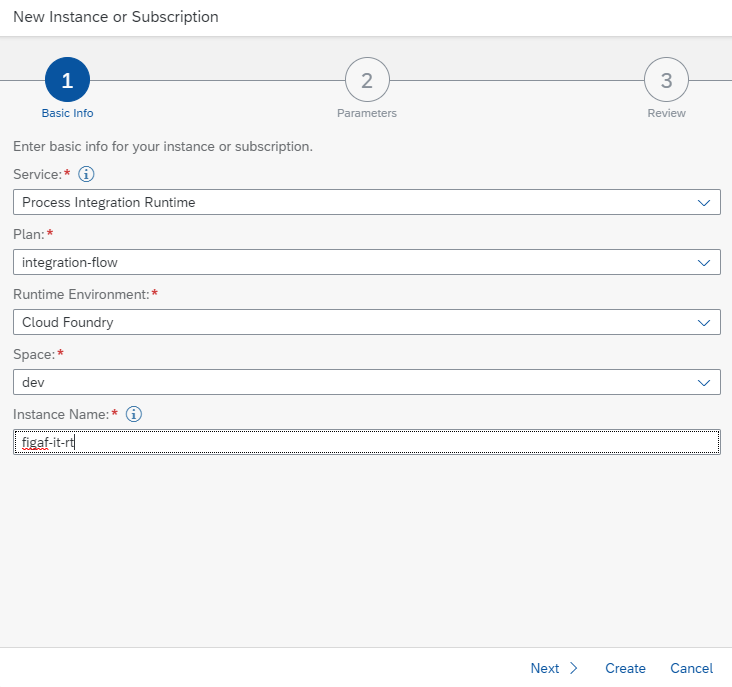The height and width of the screenshot is (687, 732).
Task: Cancel the new instance dialog
Action: 691,668
